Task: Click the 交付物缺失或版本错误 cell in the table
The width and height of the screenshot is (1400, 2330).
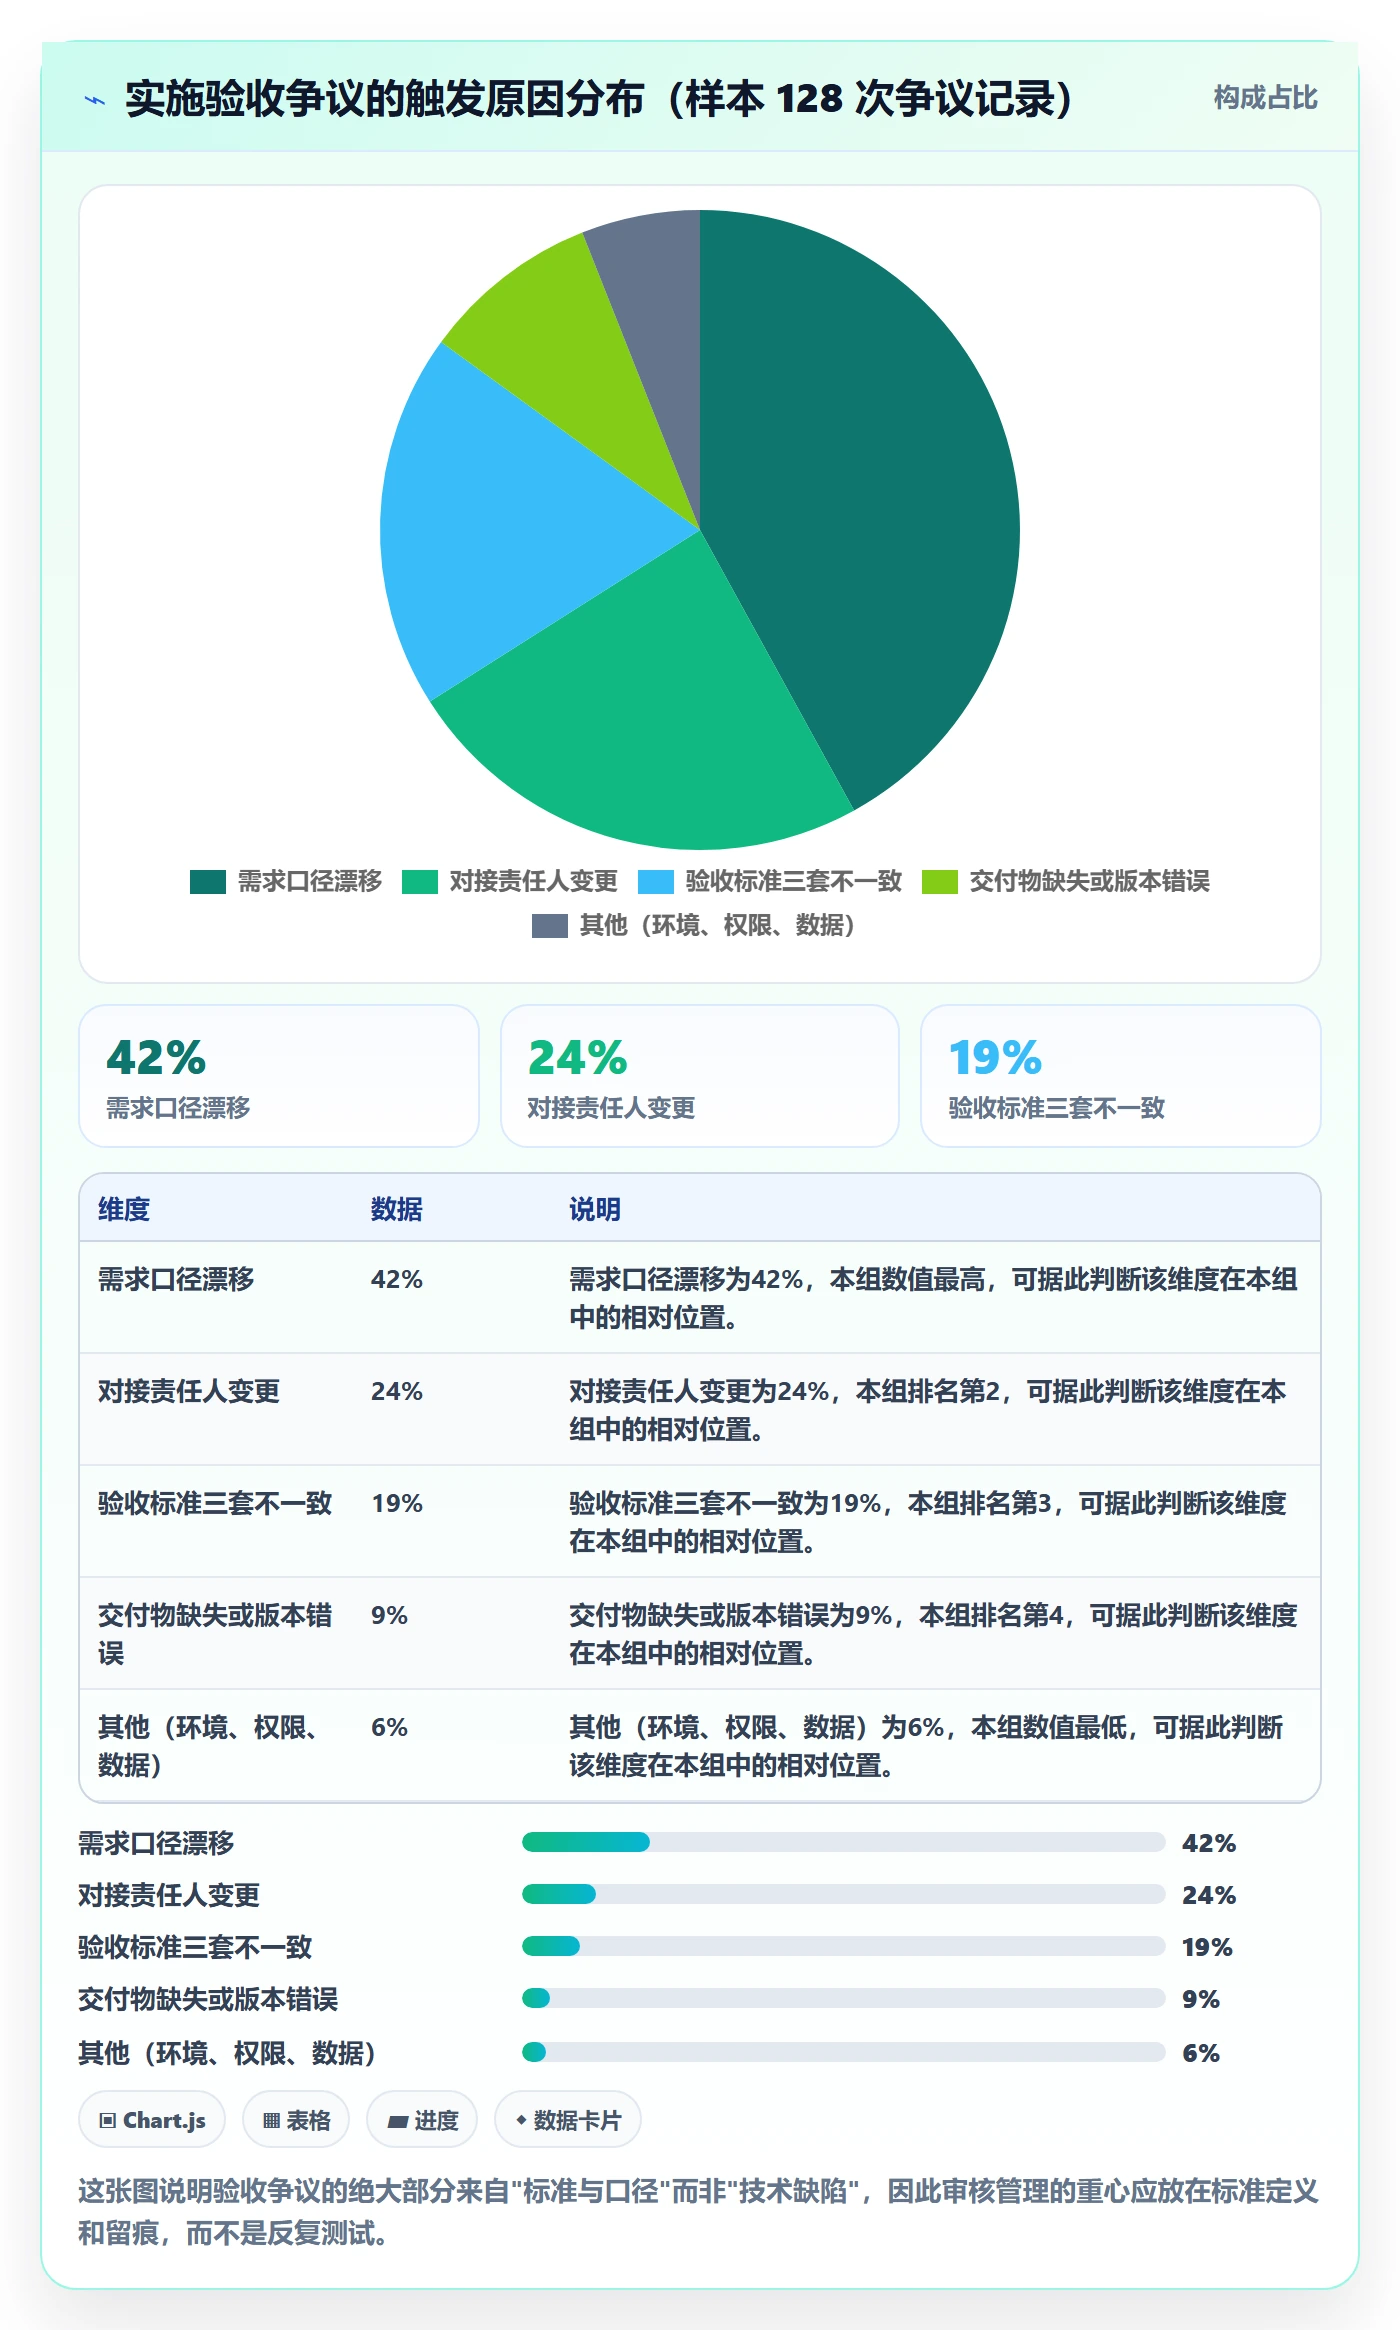Action: [x=215, y=1634]
